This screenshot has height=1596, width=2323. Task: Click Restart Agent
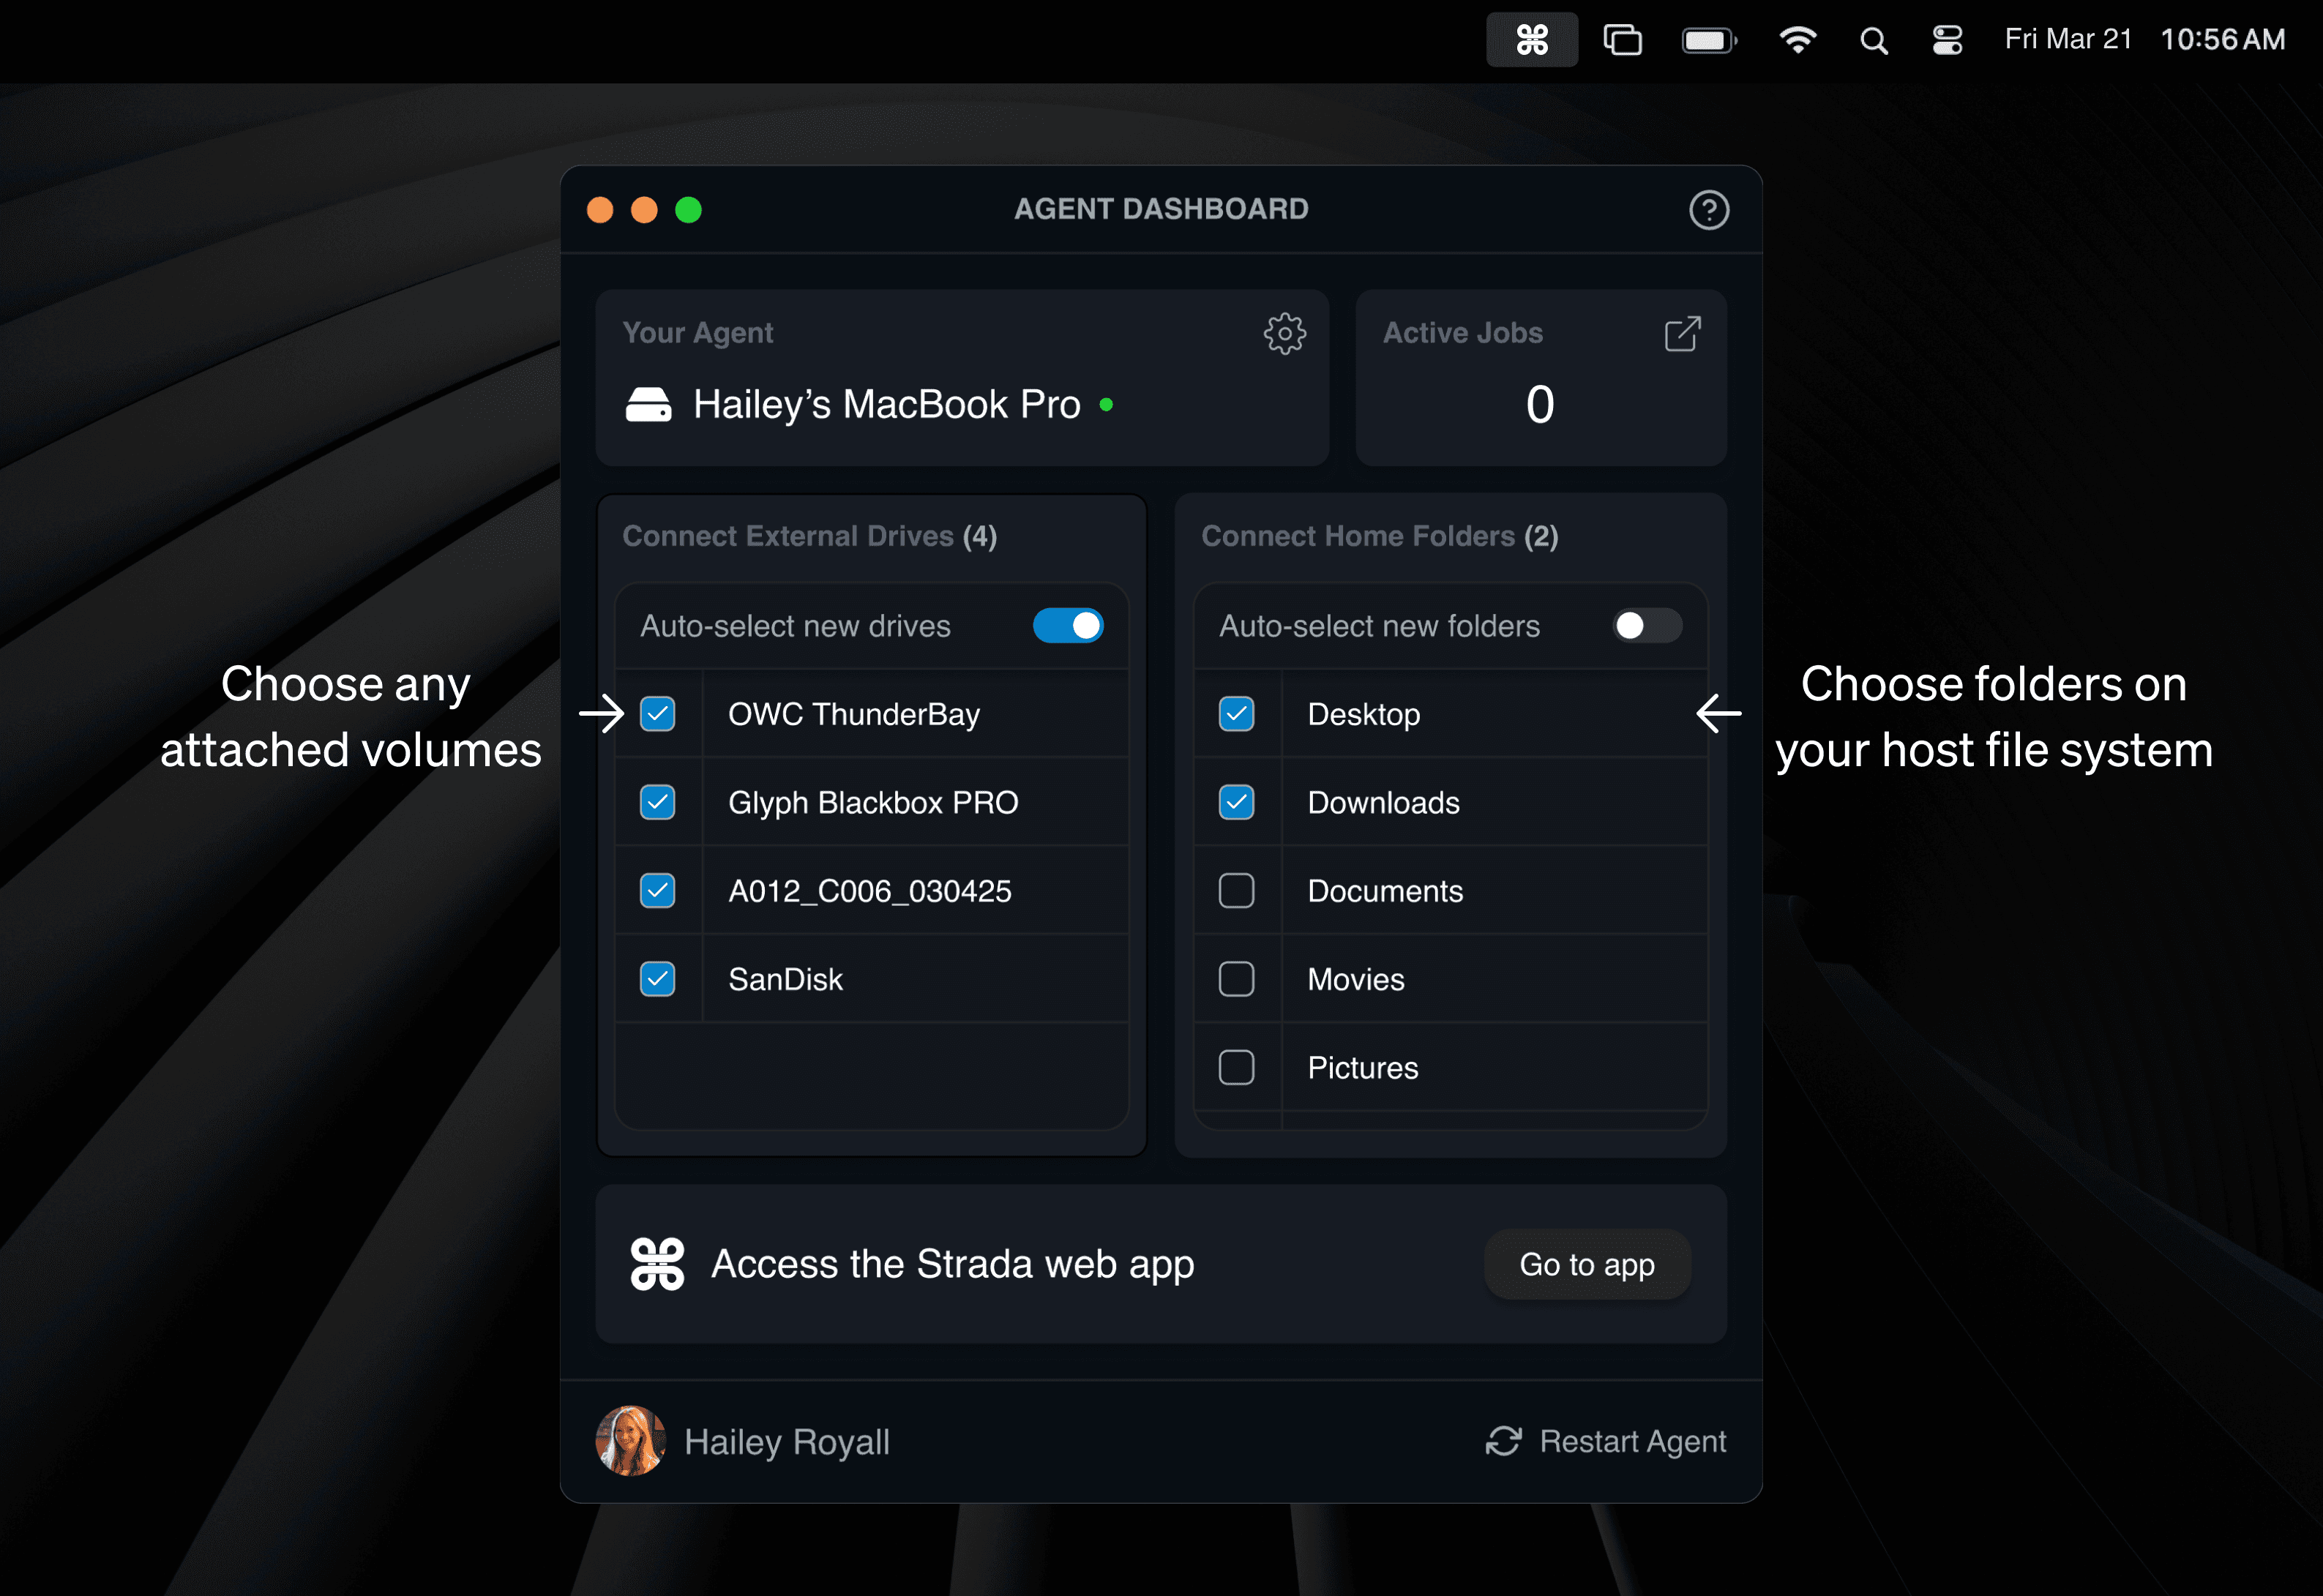[1631, 1441]
